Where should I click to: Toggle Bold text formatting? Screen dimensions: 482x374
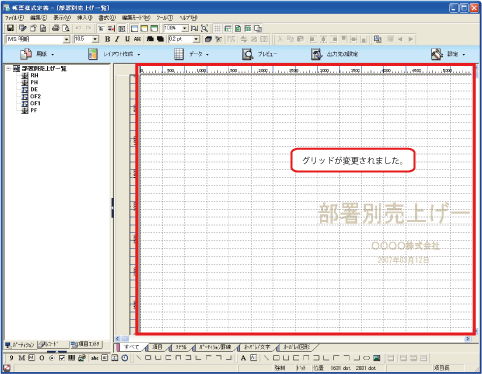point(107,39)
